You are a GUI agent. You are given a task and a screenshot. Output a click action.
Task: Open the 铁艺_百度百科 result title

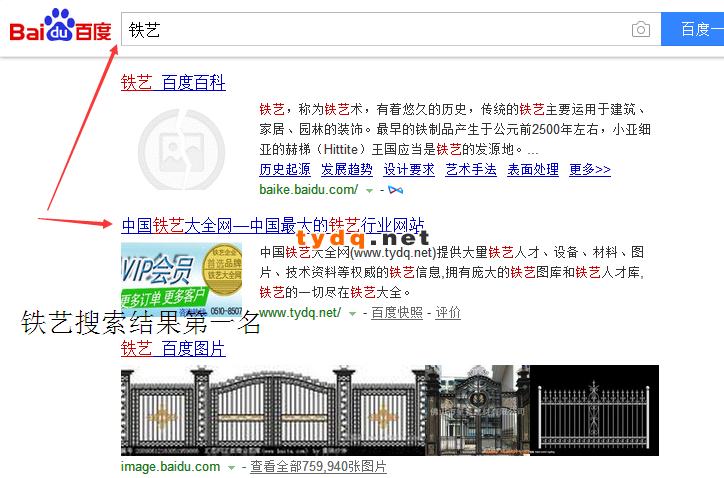click(173, 83)
